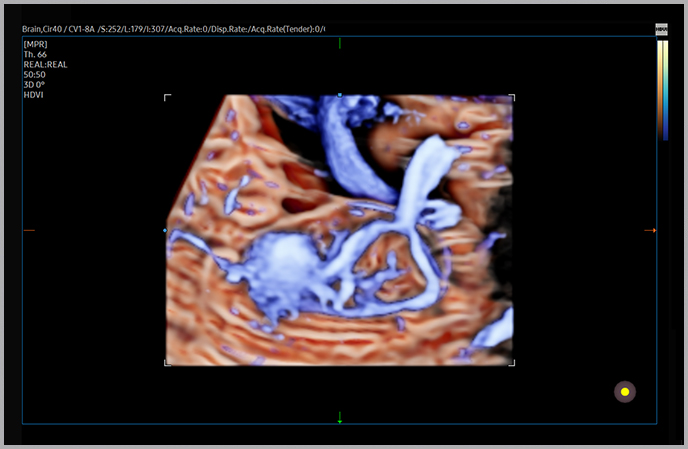Click the yellow dot indicator button
The image size is (688, 449).
pyautogui.click(x=625, y=392)
